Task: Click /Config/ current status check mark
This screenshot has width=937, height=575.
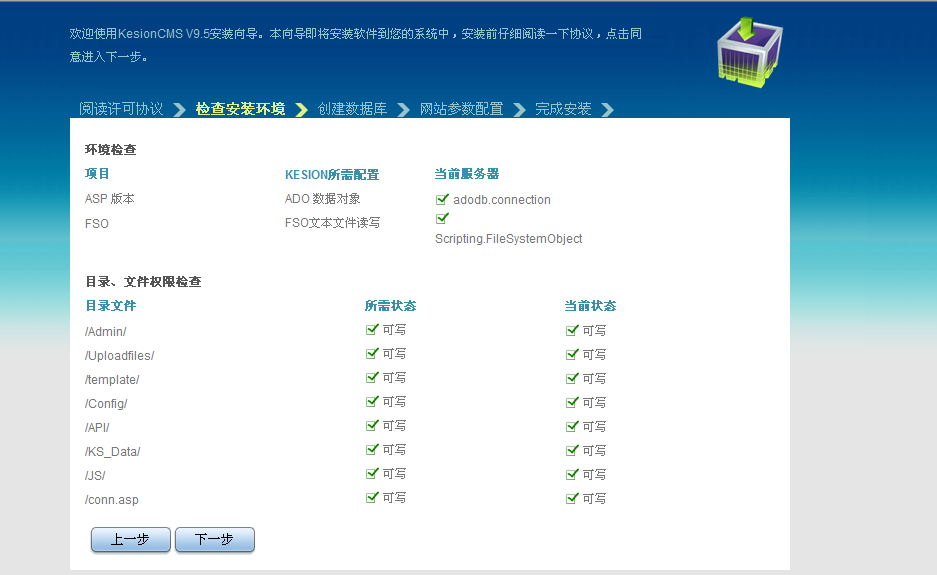Action: pyautogui.click(x=572, y=402)
